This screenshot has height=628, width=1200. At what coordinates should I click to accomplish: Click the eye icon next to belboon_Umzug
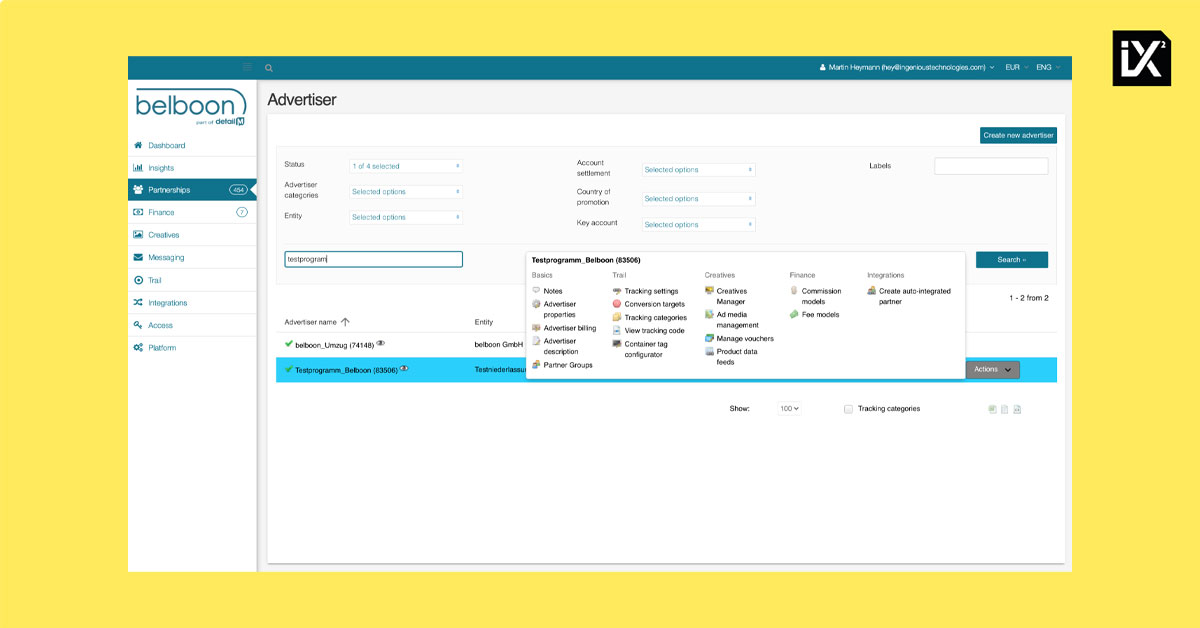coord(381,343)
